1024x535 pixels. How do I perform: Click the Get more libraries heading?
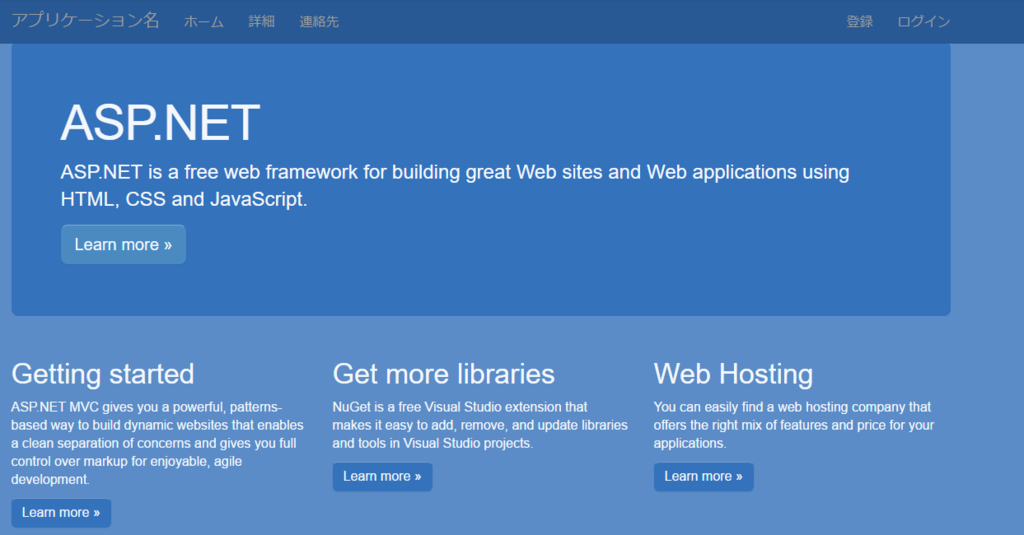[x=443, y=374]
